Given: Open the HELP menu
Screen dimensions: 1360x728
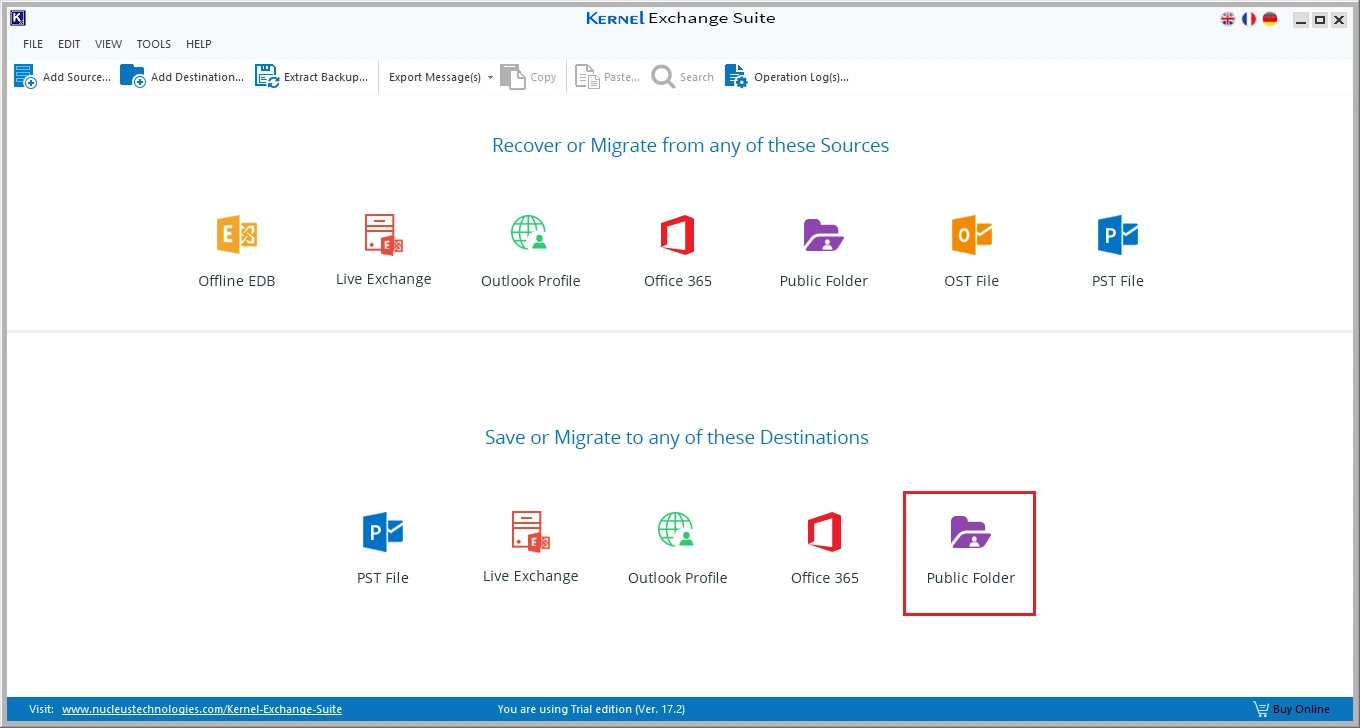Looking at the screenshot, I should pyautogui.click(x=199, y=44).
